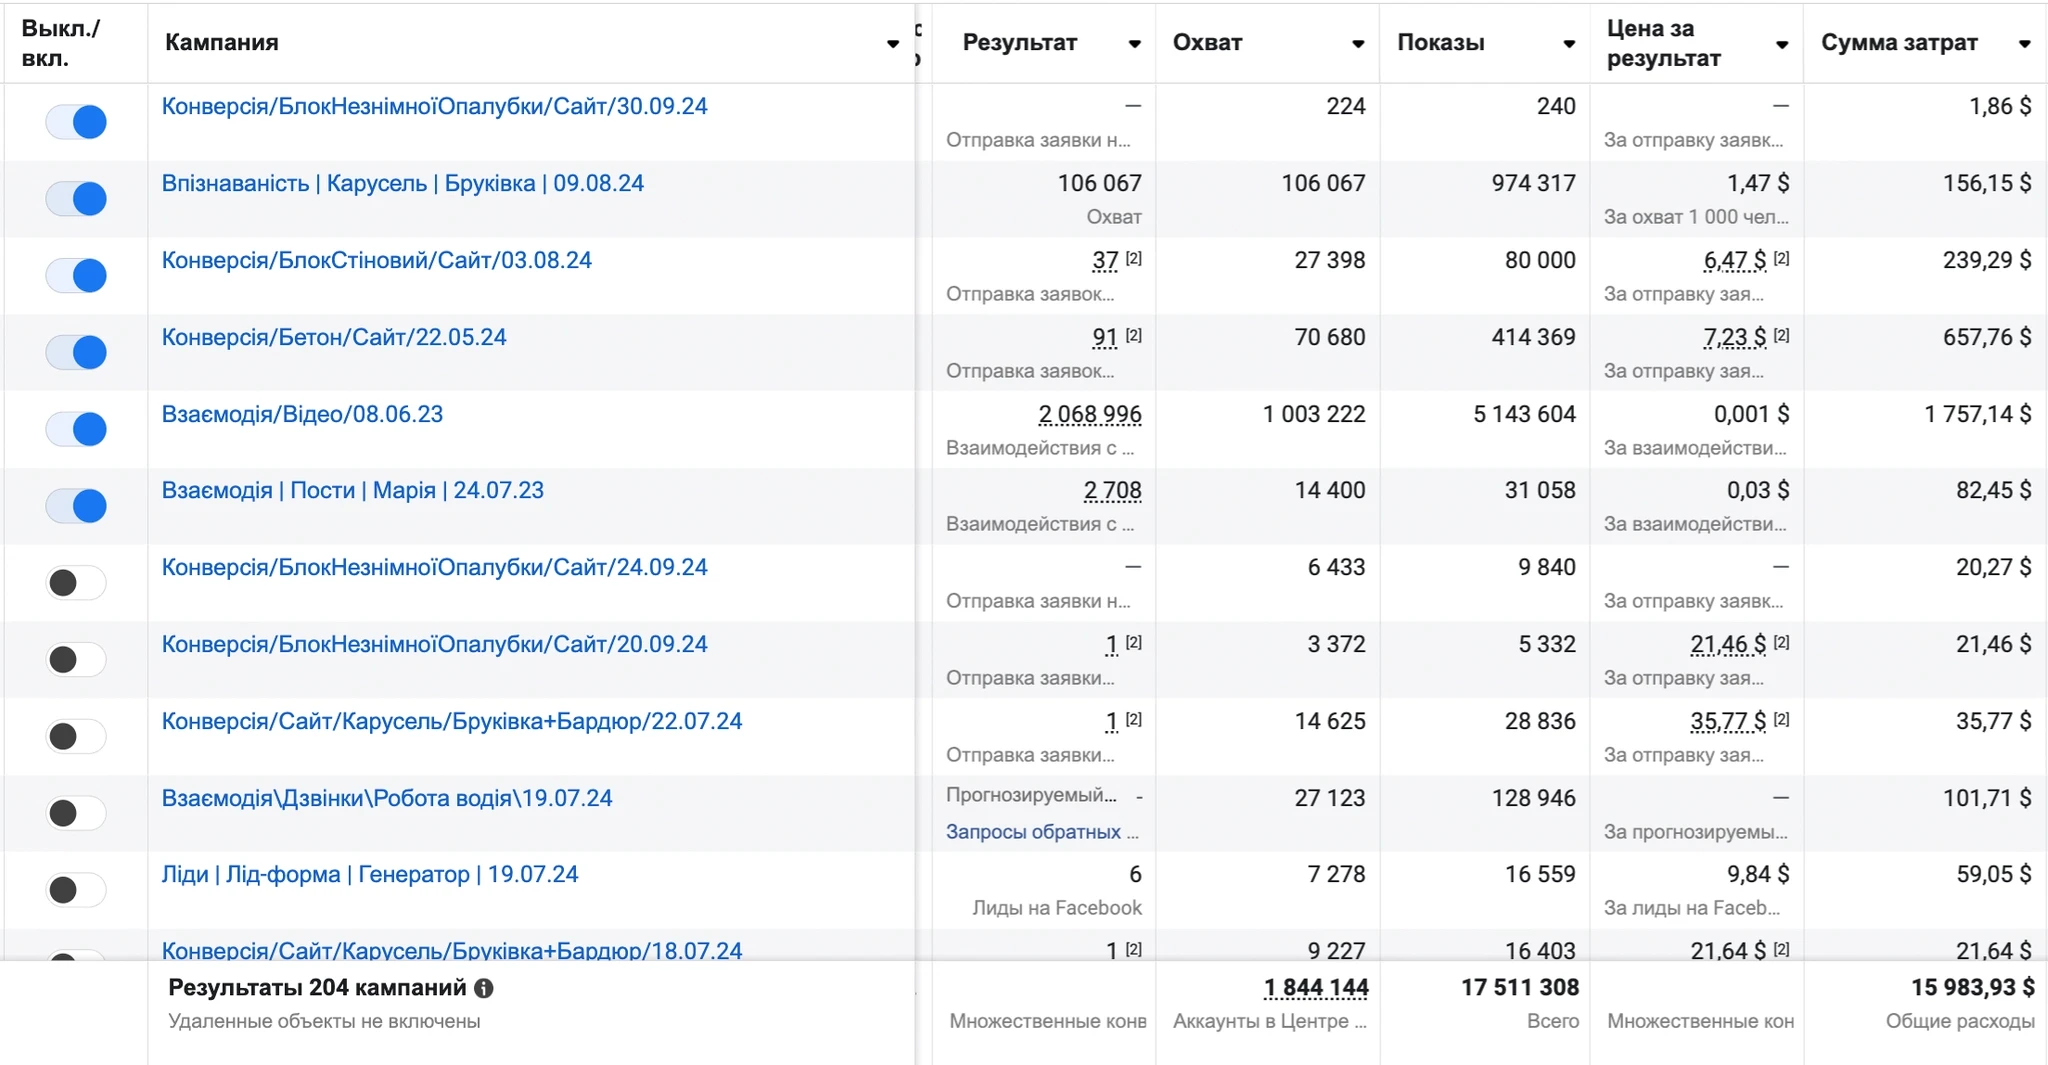Enable the Ліди | Лід-форма | Генератор campaign
2048x1065 pixels.
click(x=76, y=889)
